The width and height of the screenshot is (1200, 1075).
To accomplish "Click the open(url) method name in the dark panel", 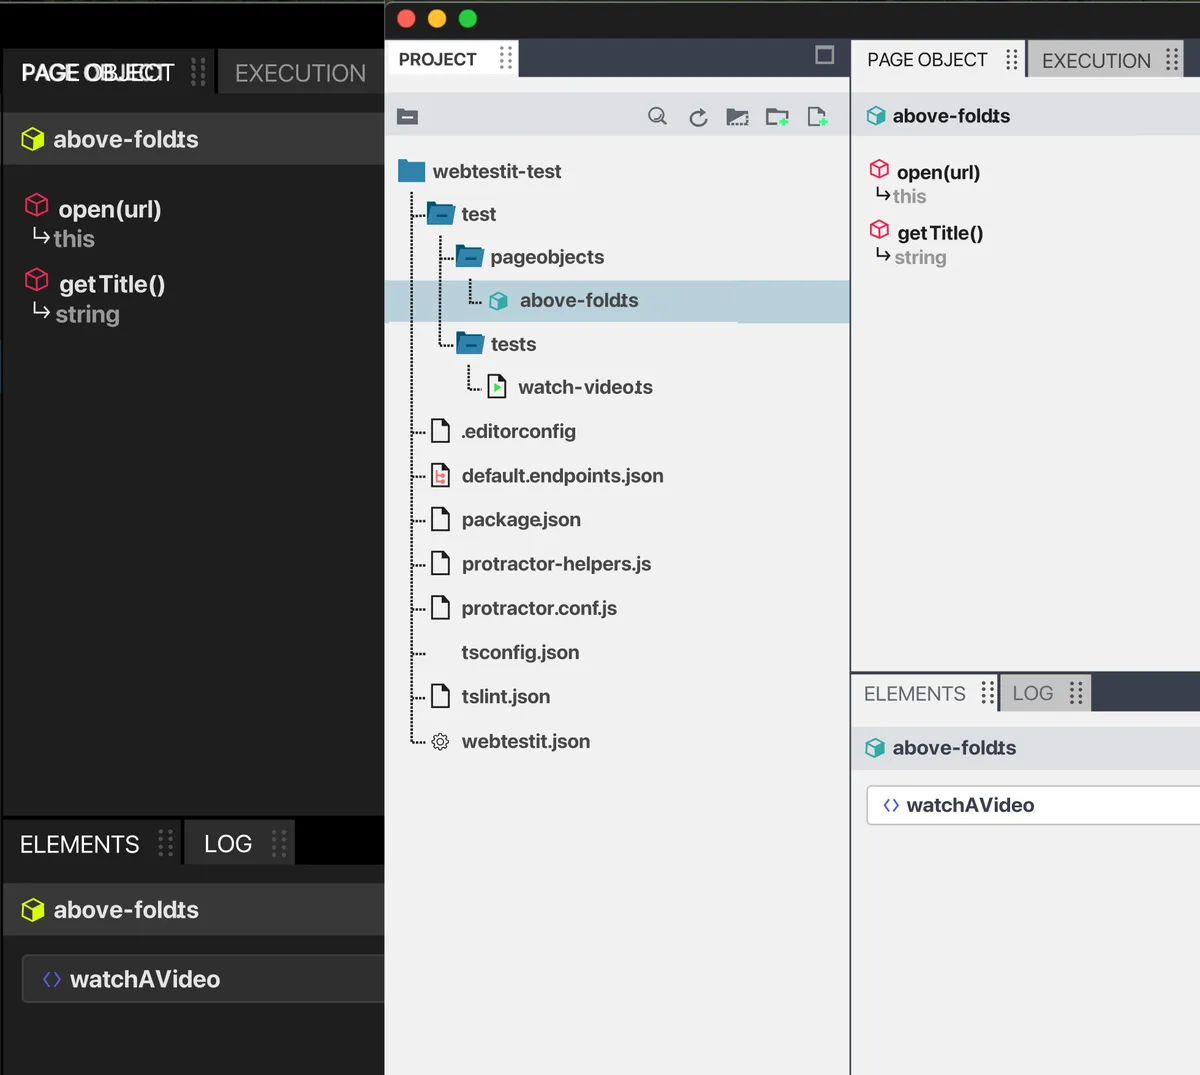I will (110, 209).
